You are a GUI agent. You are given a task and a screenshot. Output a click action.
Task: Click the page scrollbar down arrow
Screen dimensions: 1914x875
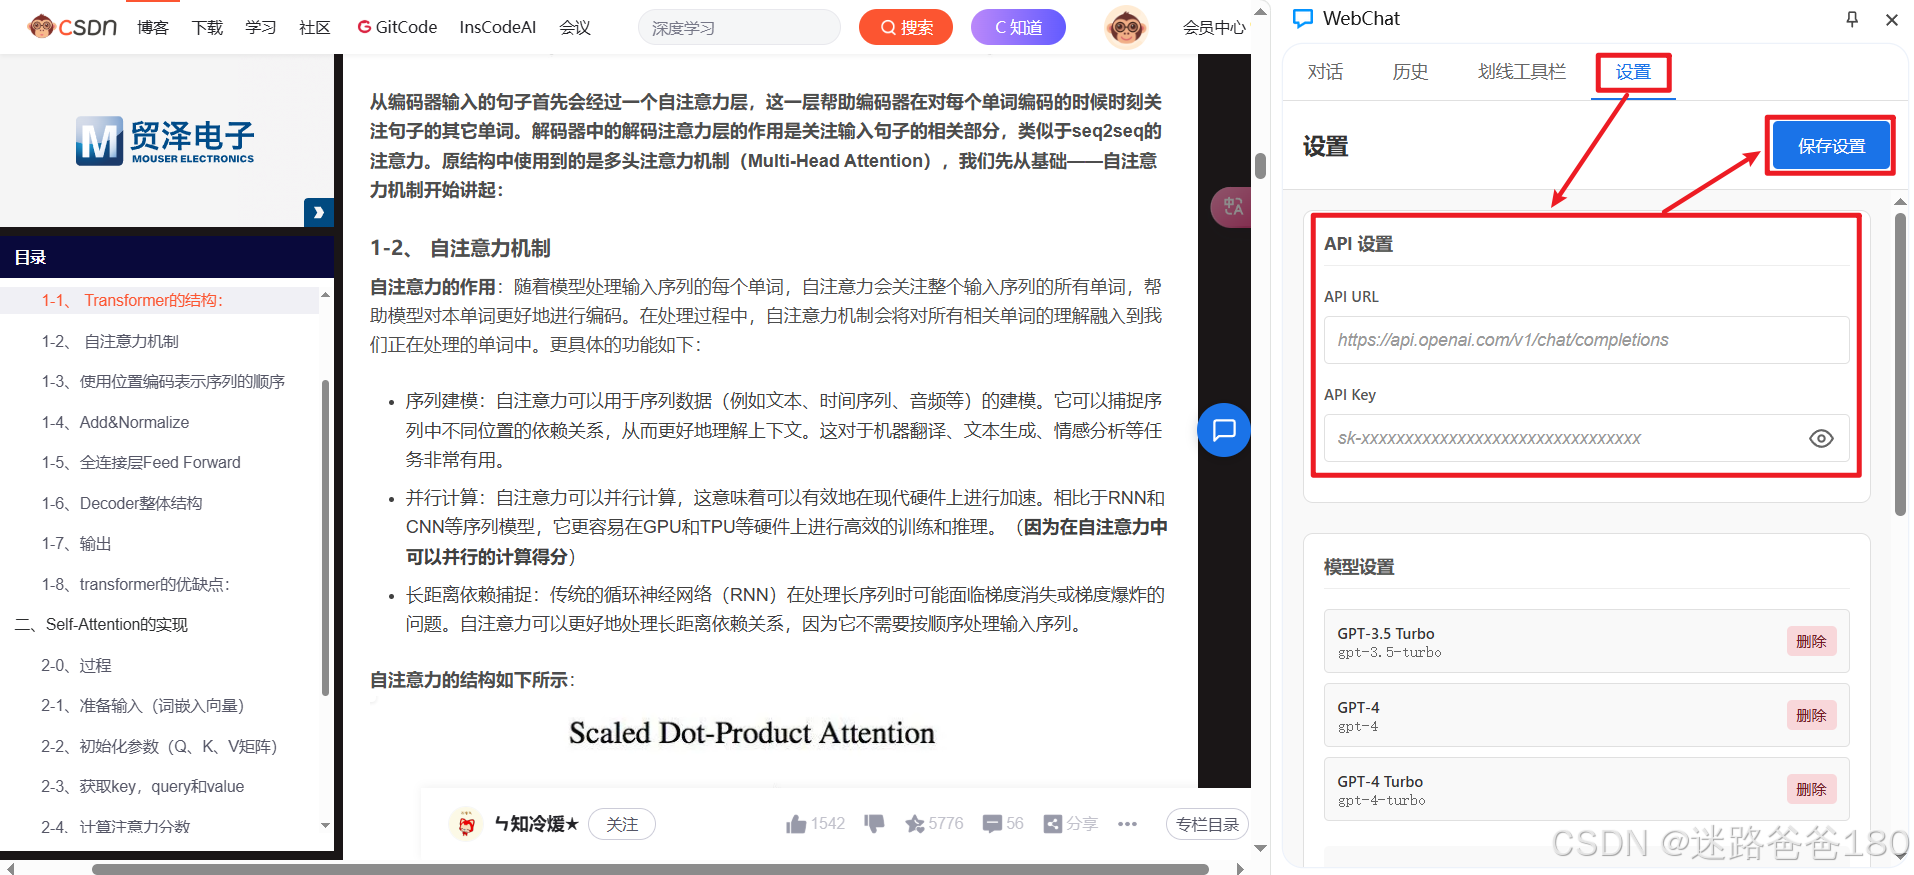click(x=1260, y=848)
